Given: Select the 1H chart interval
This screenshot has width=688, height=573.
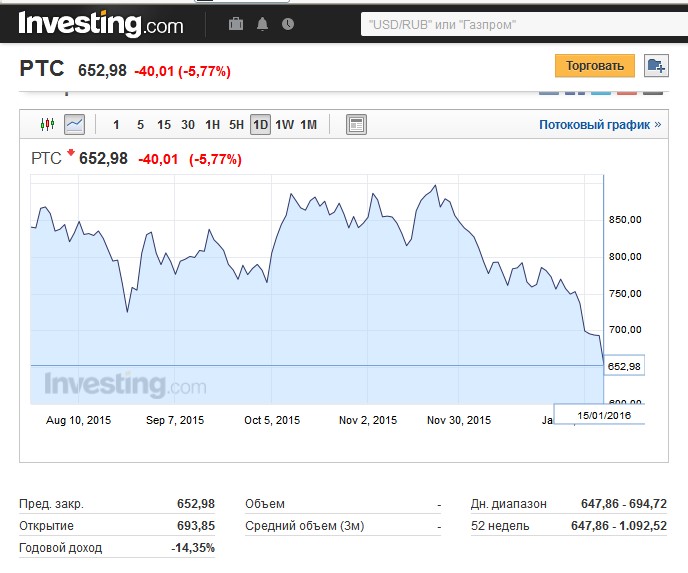Looking at the screenshot, I should point(212,125).
